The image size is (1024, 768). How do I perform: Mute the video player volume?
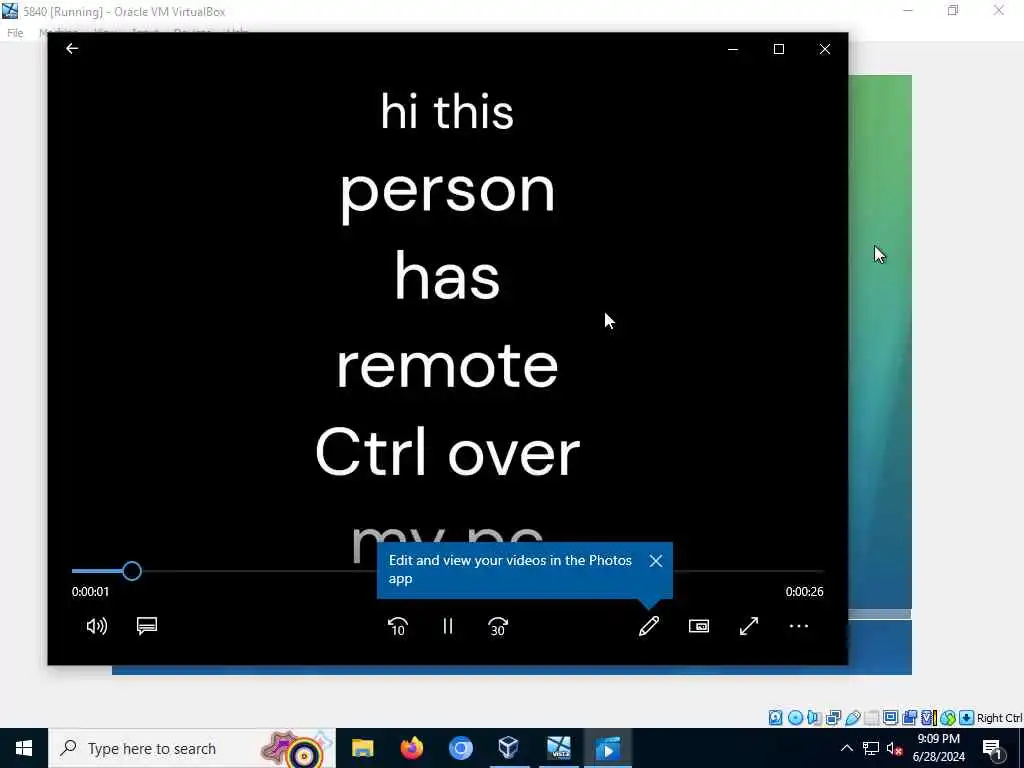[97, 626]
